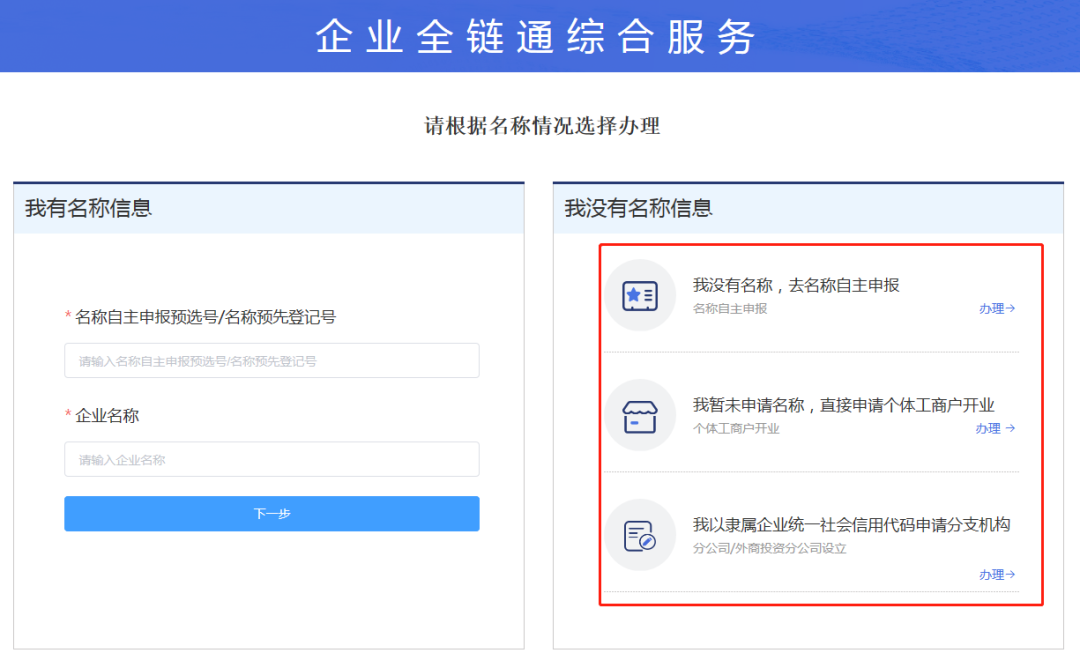The height and width of the screenshot is (653, 1080).
Task: Open 办理 link for 分公司/外商投资分公司设立
Action: (x=996, y=574)
